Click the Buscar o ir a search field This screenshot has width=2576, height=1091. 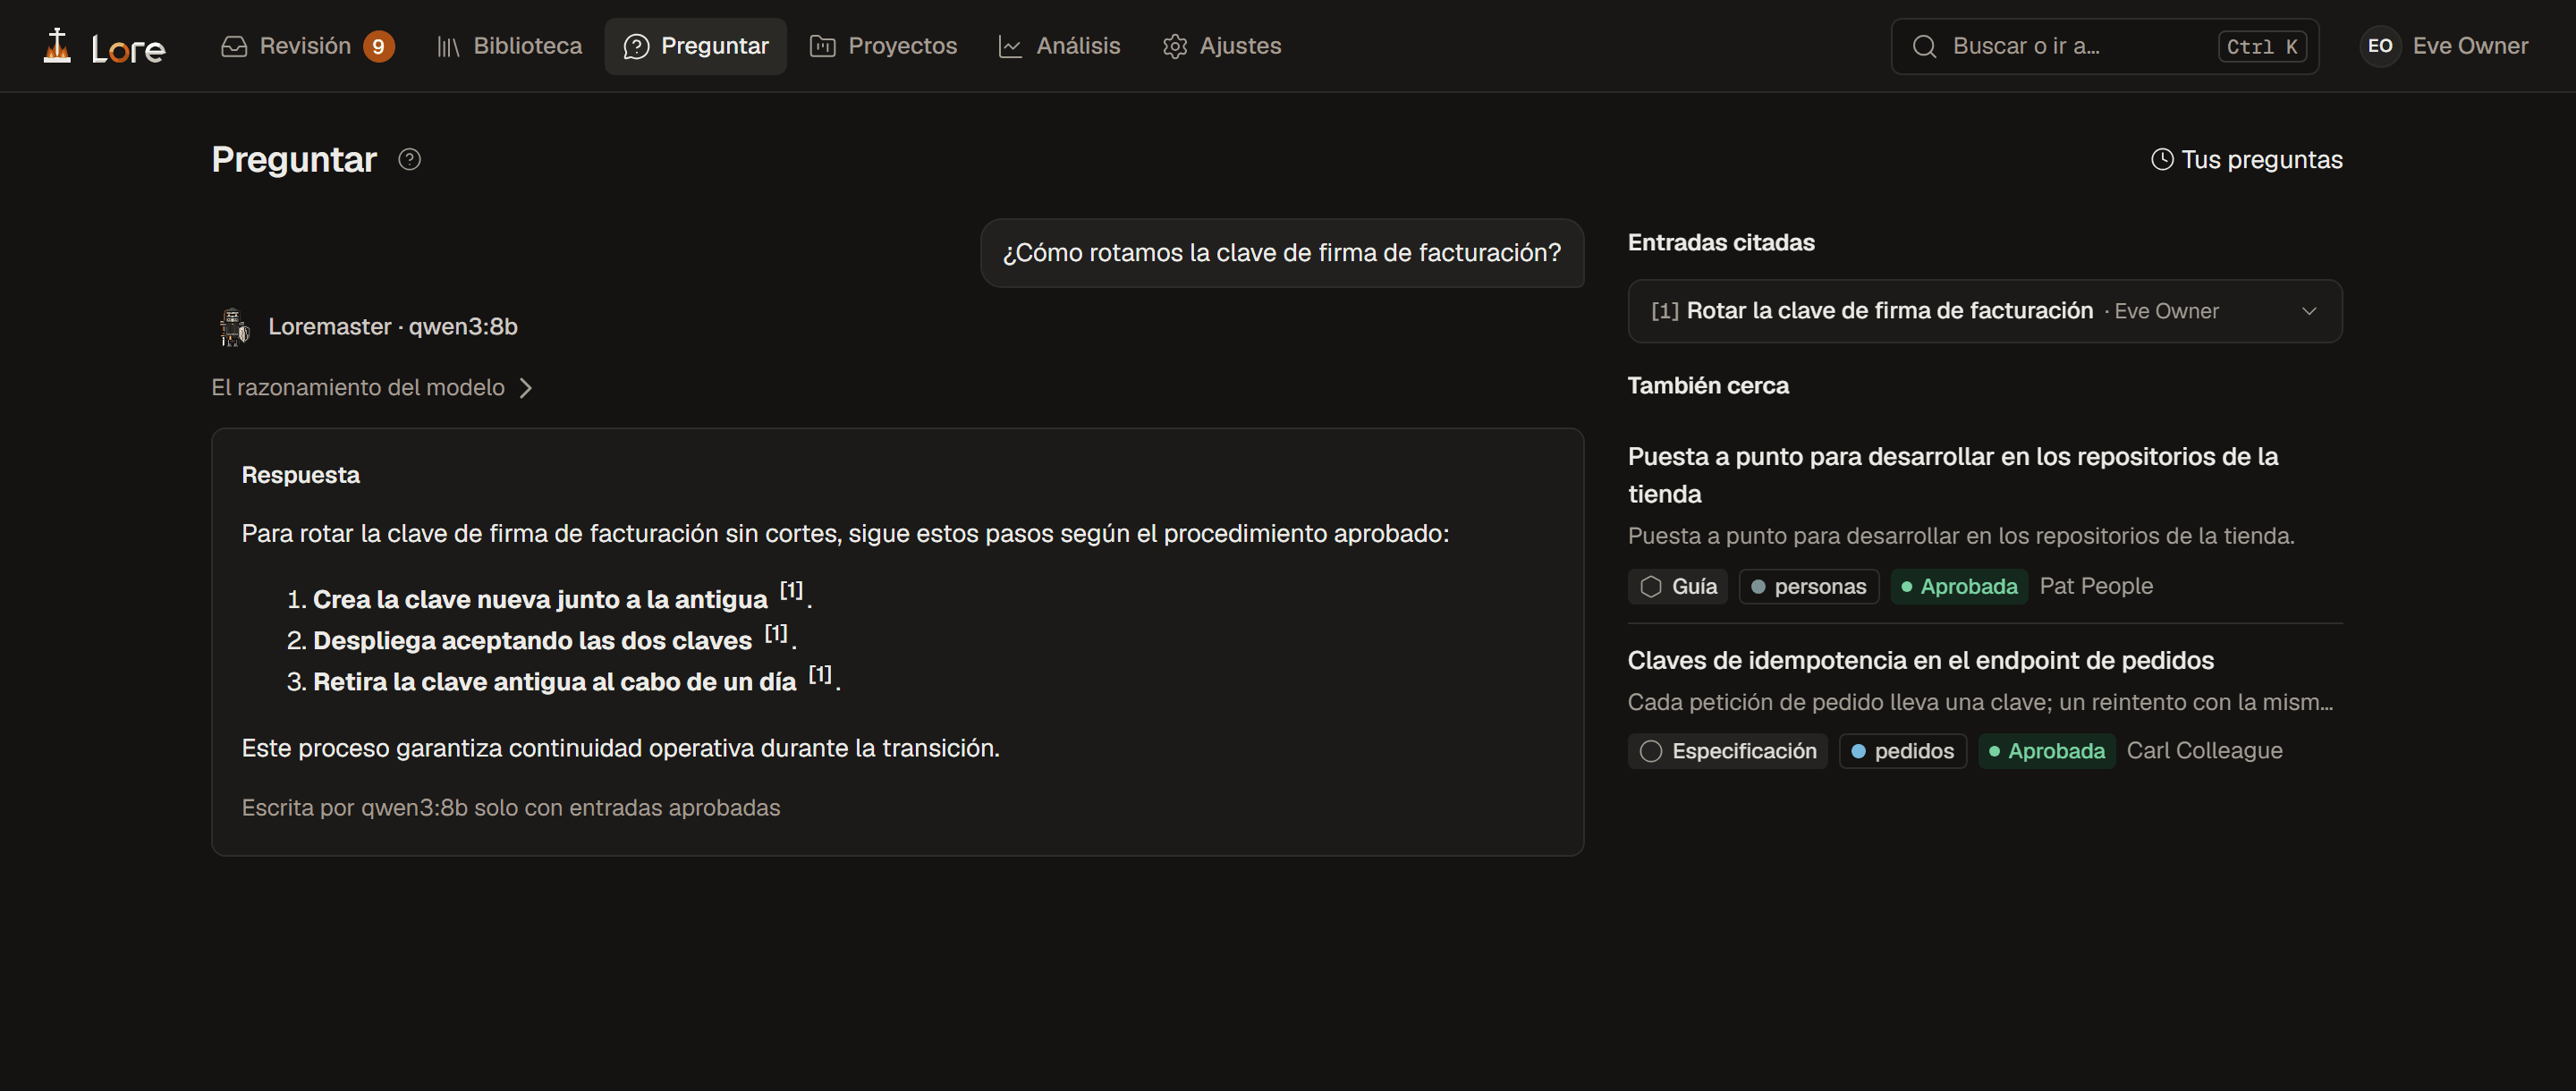click(x=2104, y=46)
